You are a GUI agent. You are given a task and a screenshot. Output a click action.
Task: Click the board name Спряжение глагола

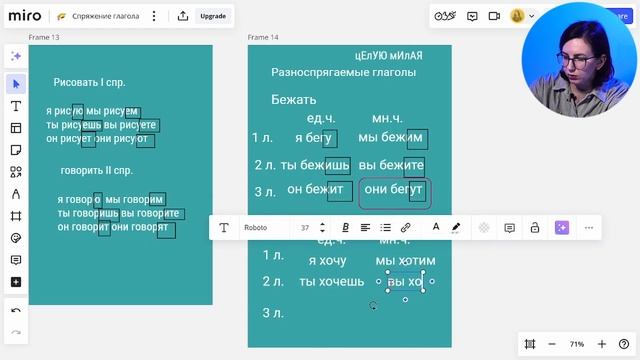[106, 16]
